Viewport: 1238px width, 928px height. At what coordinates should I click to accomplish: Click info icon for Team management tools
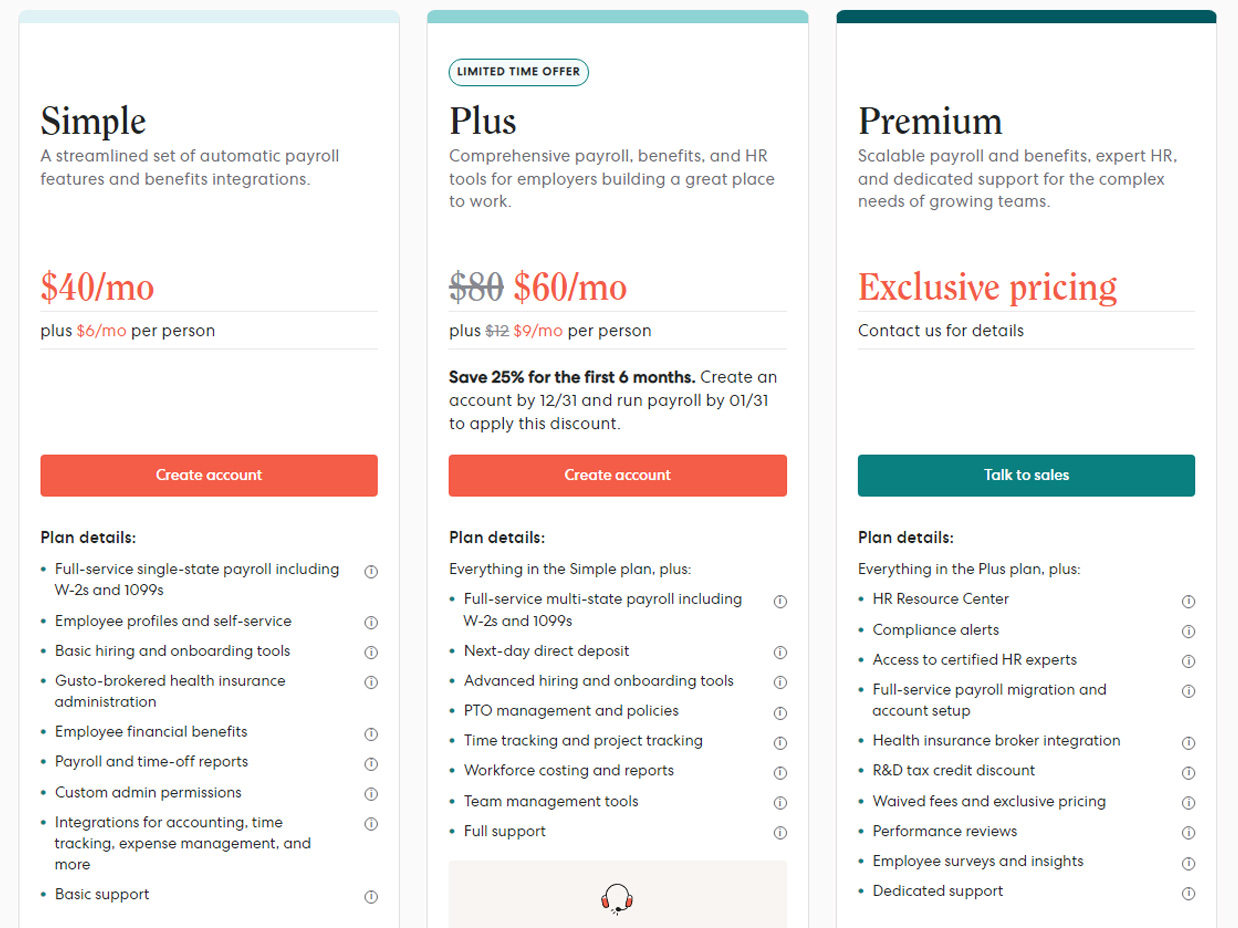coord(780,802)
